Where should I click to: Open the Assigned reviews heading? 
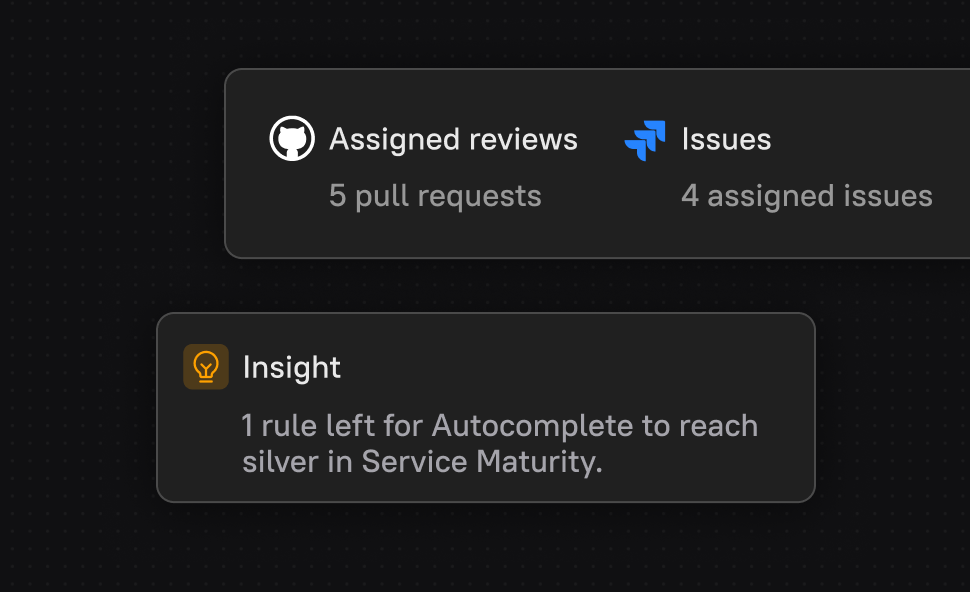pos(453,139)
